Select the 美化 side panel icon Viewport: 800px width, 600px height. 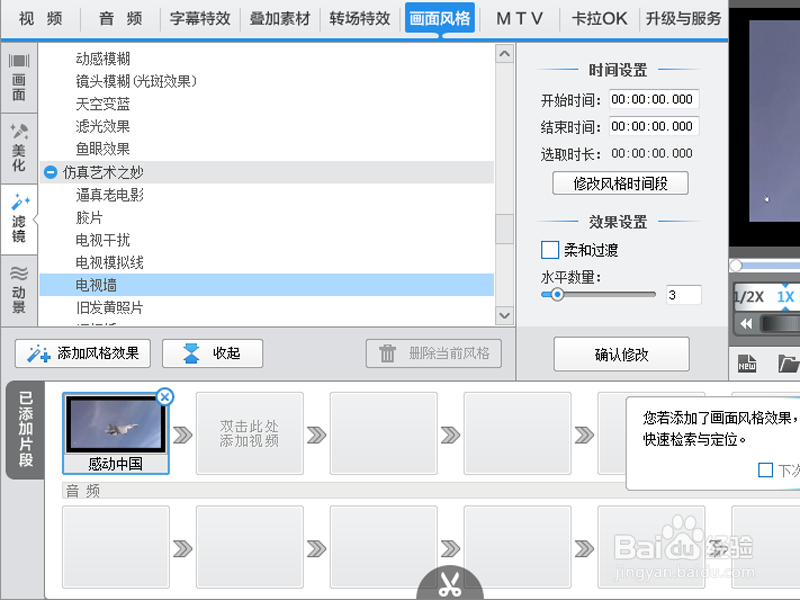[x=19, y=148]
